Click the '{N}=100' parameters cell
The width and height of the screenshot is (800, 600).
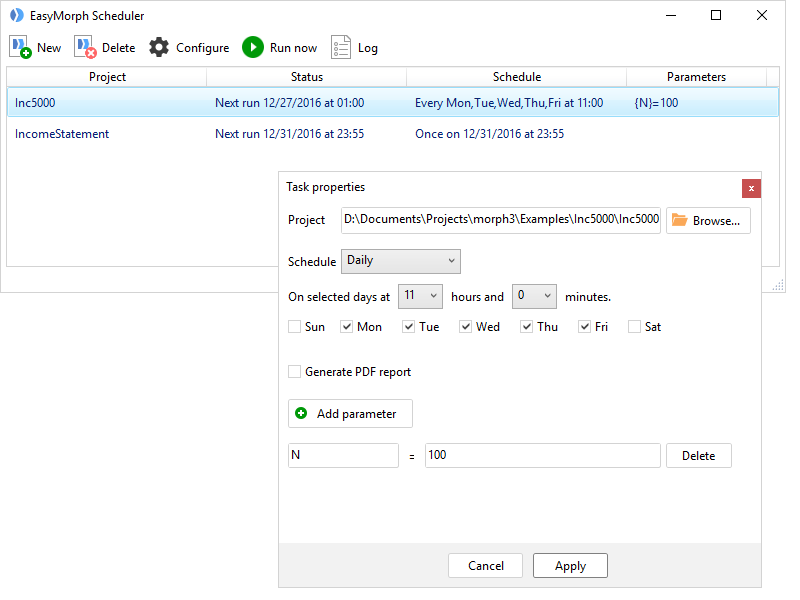(656, 103)
